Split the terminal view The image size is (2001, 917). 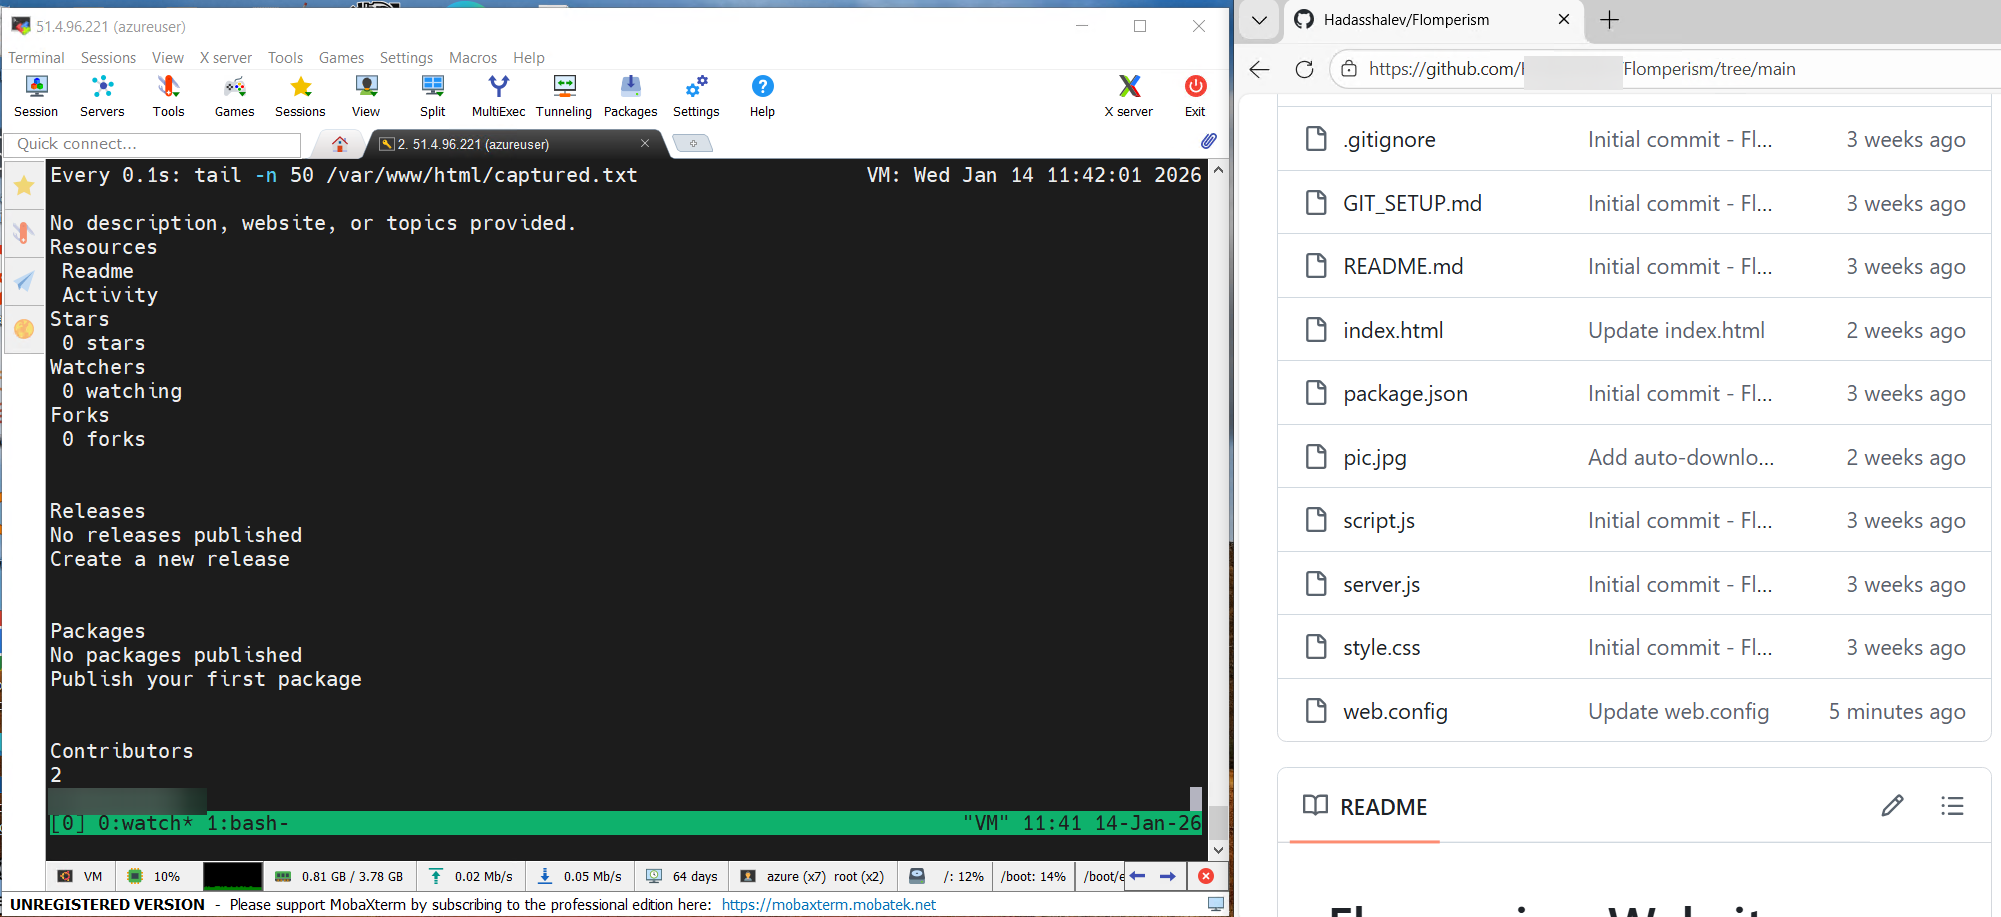coord(432,96)
